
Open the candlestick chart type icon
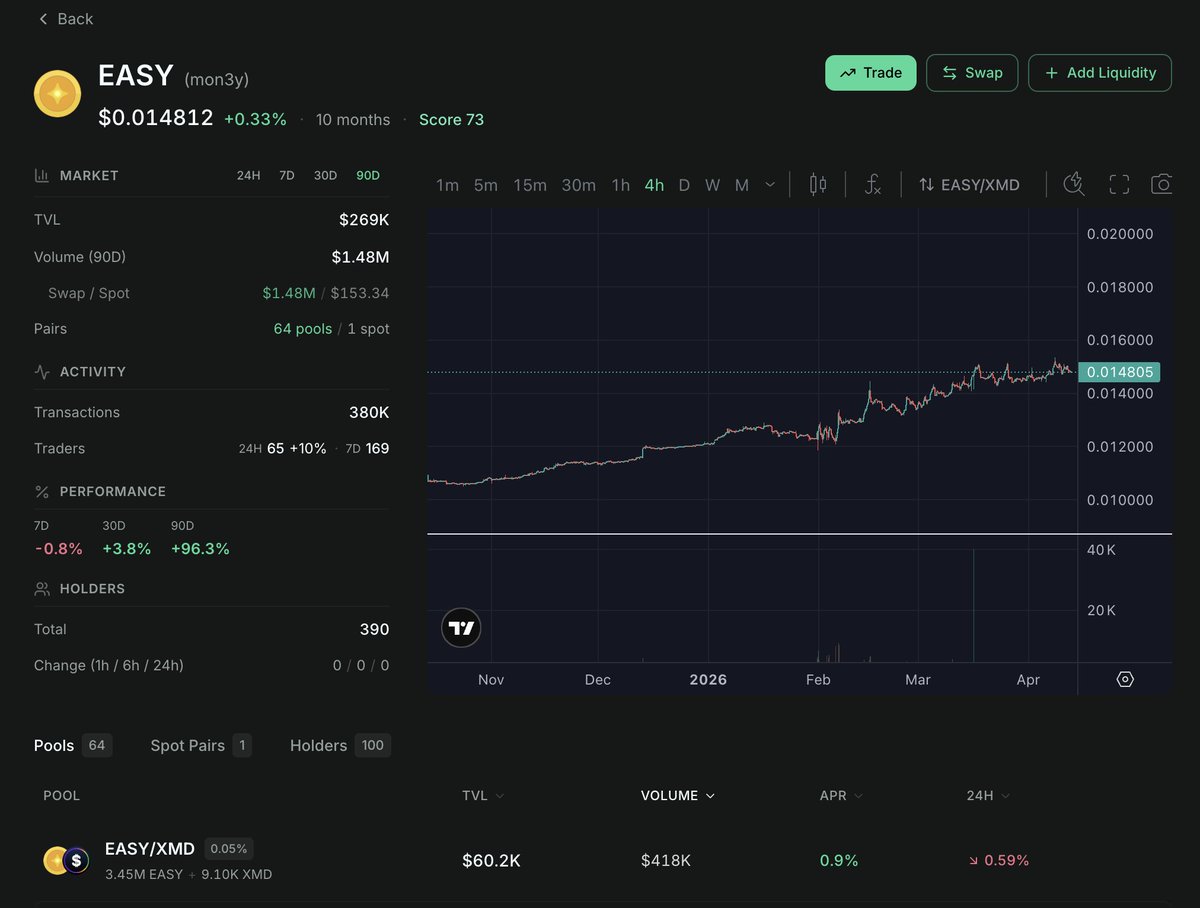click(818, 184)
